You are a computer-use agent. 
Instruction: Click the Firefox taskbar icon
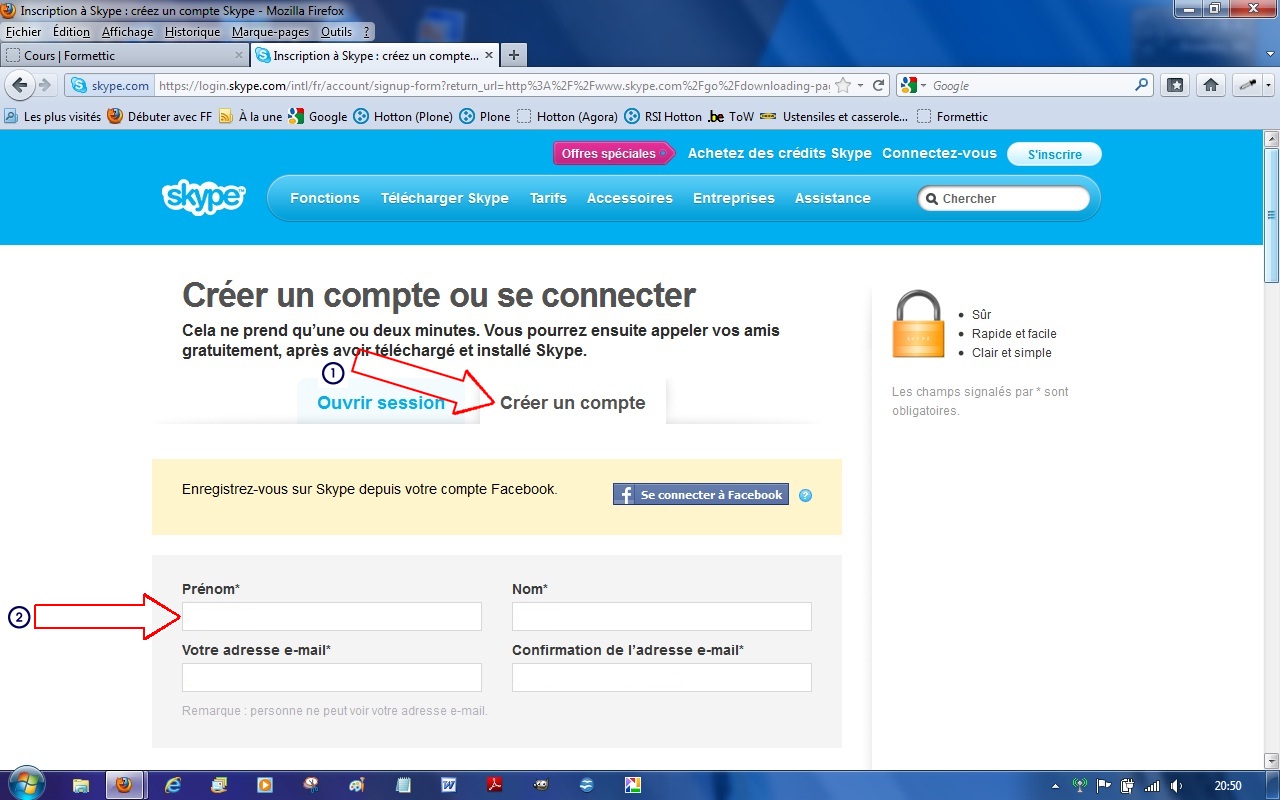(124, 785)
